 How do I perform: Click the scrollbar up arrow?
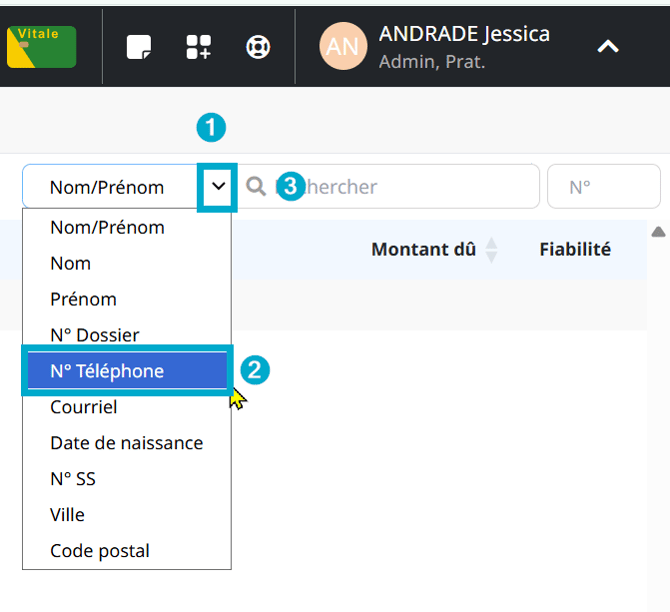coord(658,232)
